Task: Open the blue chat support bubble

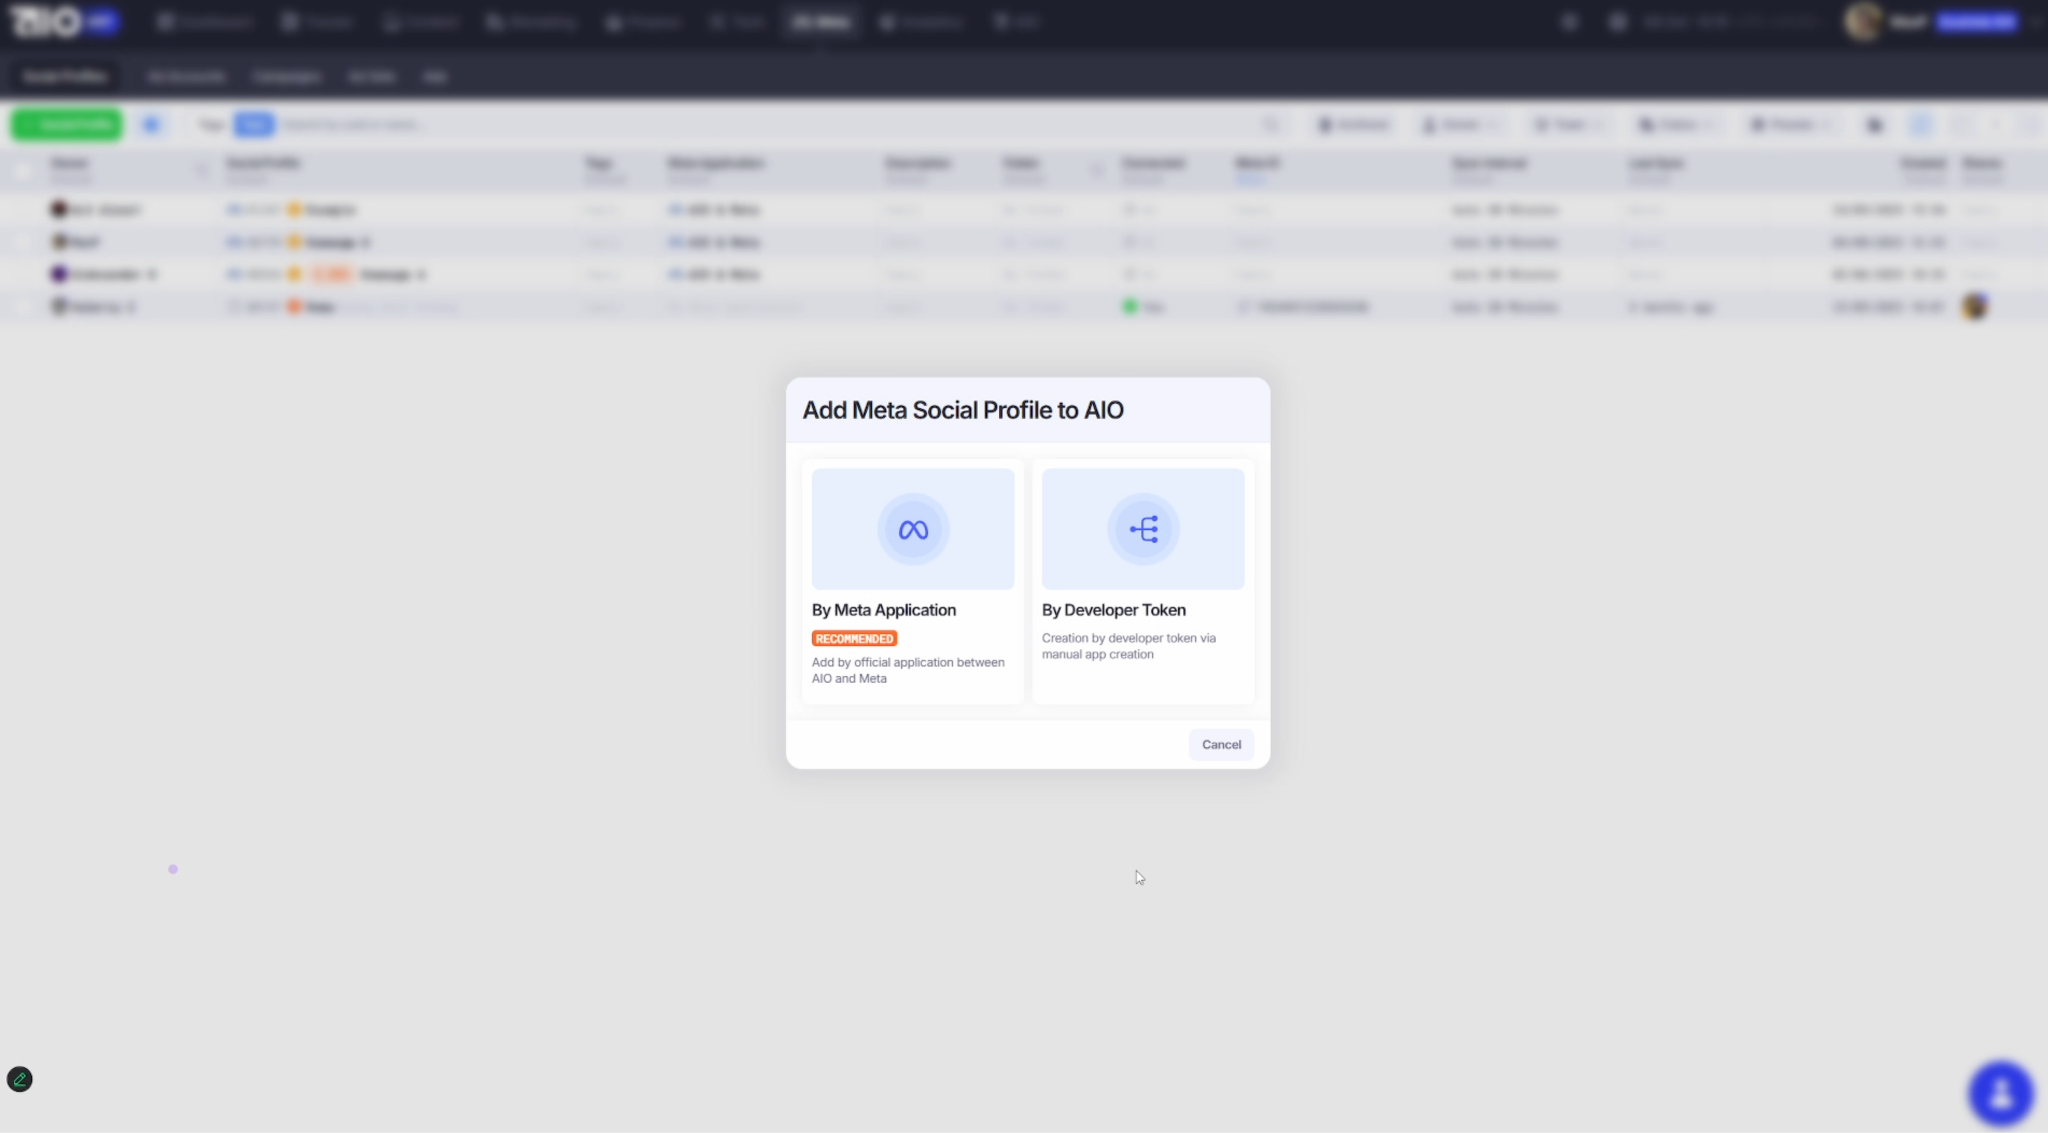Action: pyautogui.click(x=2000, y=1093)
